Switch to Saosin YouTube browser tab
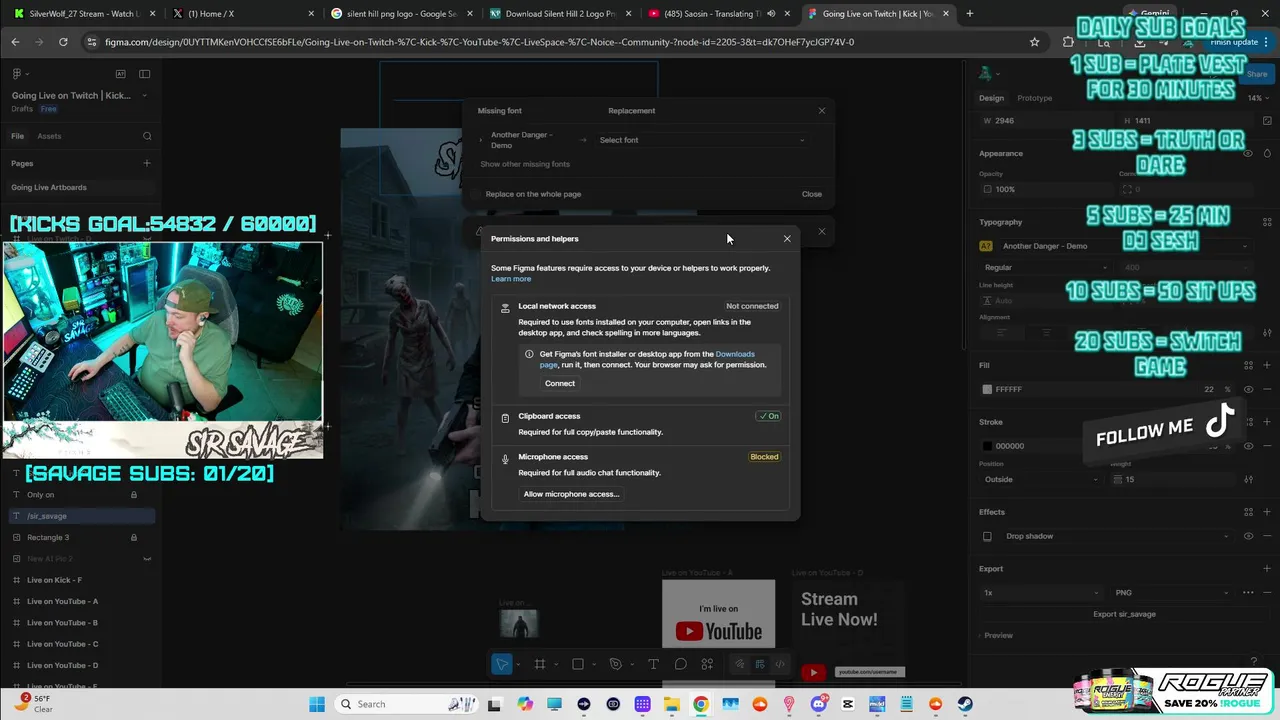Viewport: 1280px width, 720px height. 717,14
